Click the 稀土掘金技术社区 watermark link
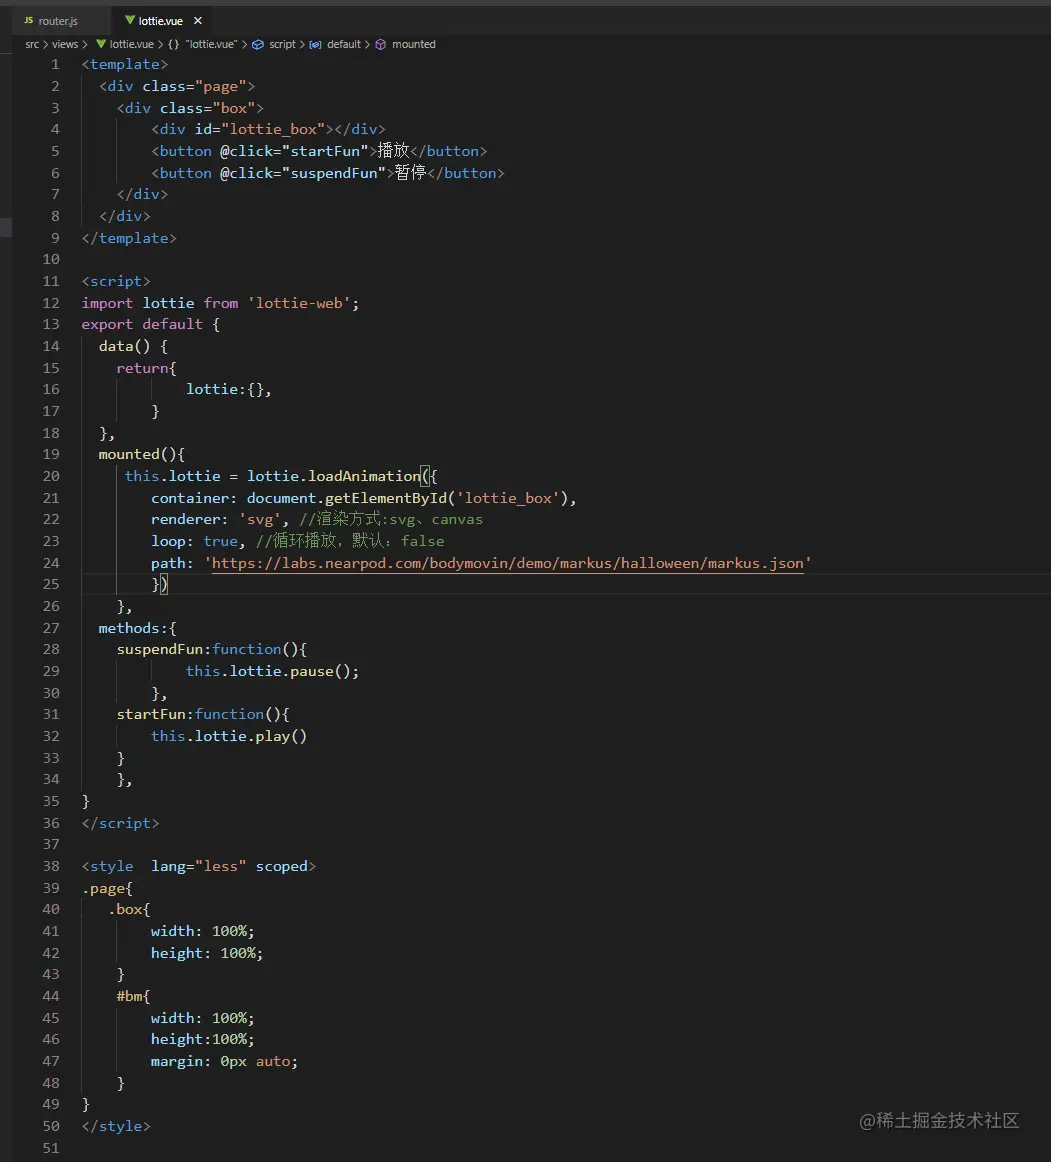1051x1162 pixels. click(940, 1121)
